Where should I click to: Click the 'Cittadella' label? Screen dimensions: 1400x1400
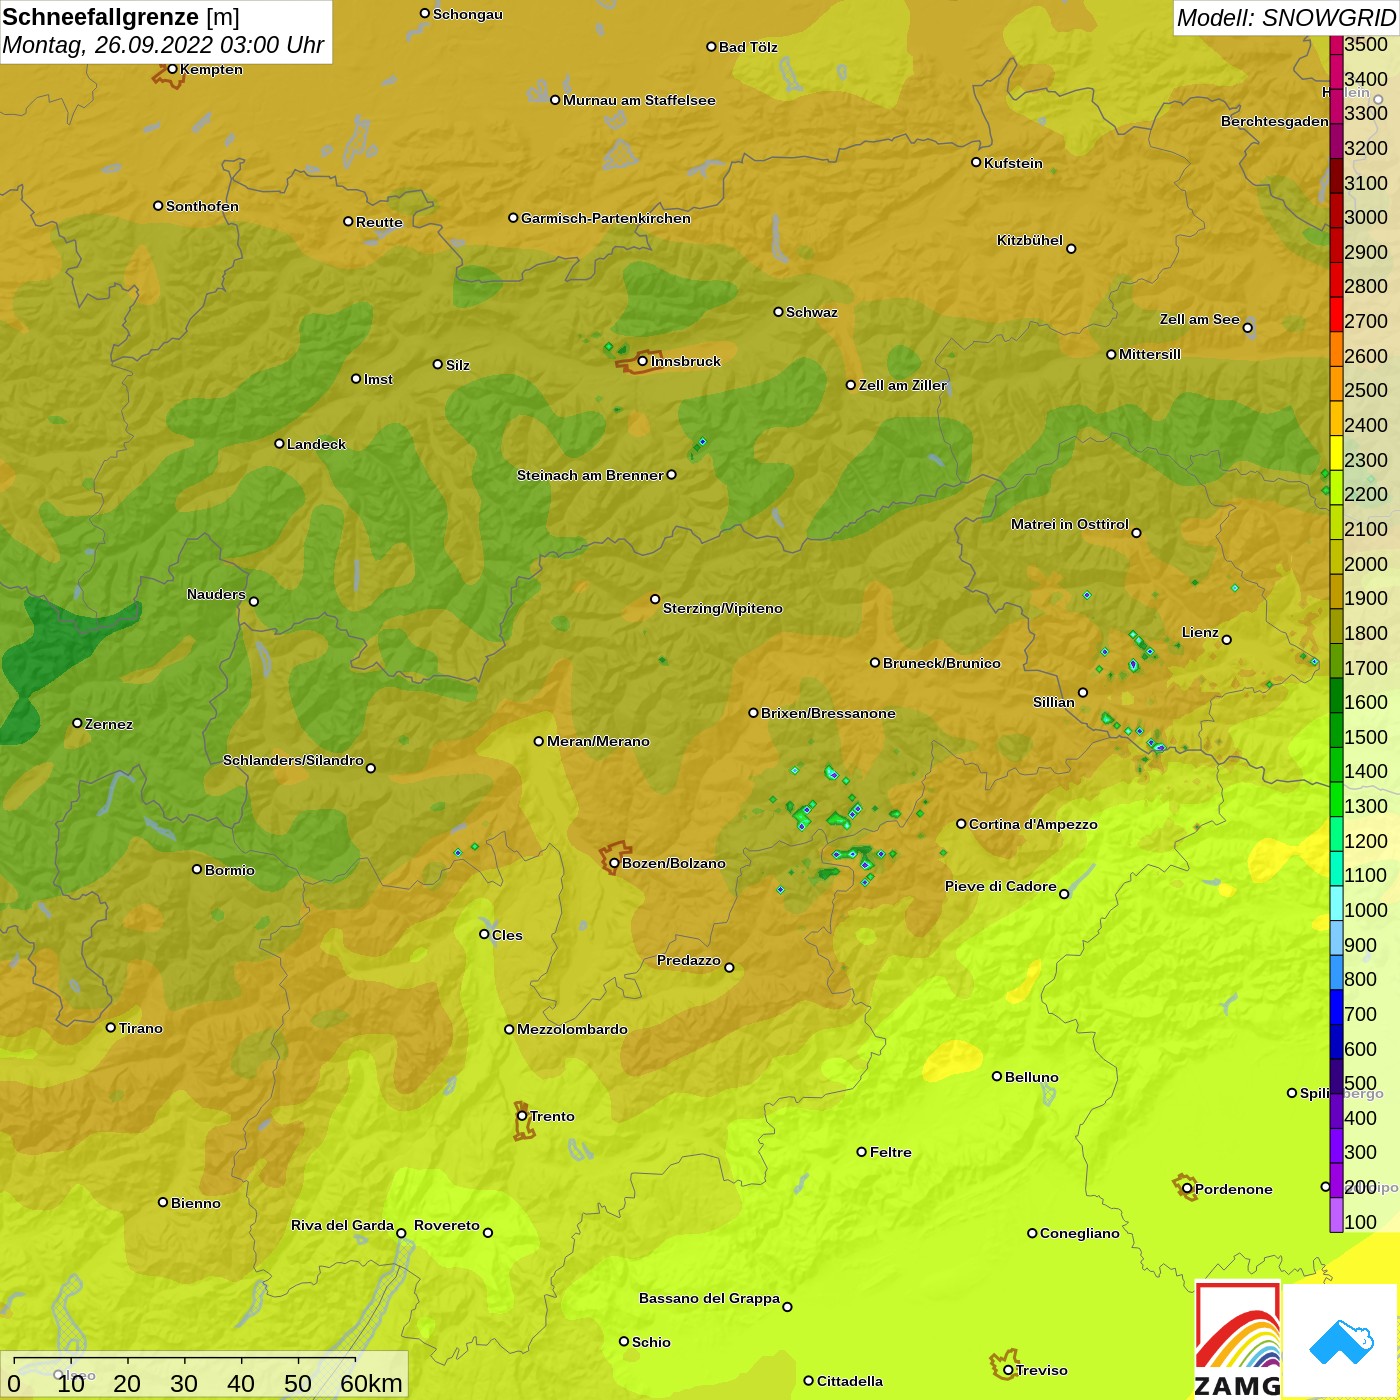tap(850, 1381)
